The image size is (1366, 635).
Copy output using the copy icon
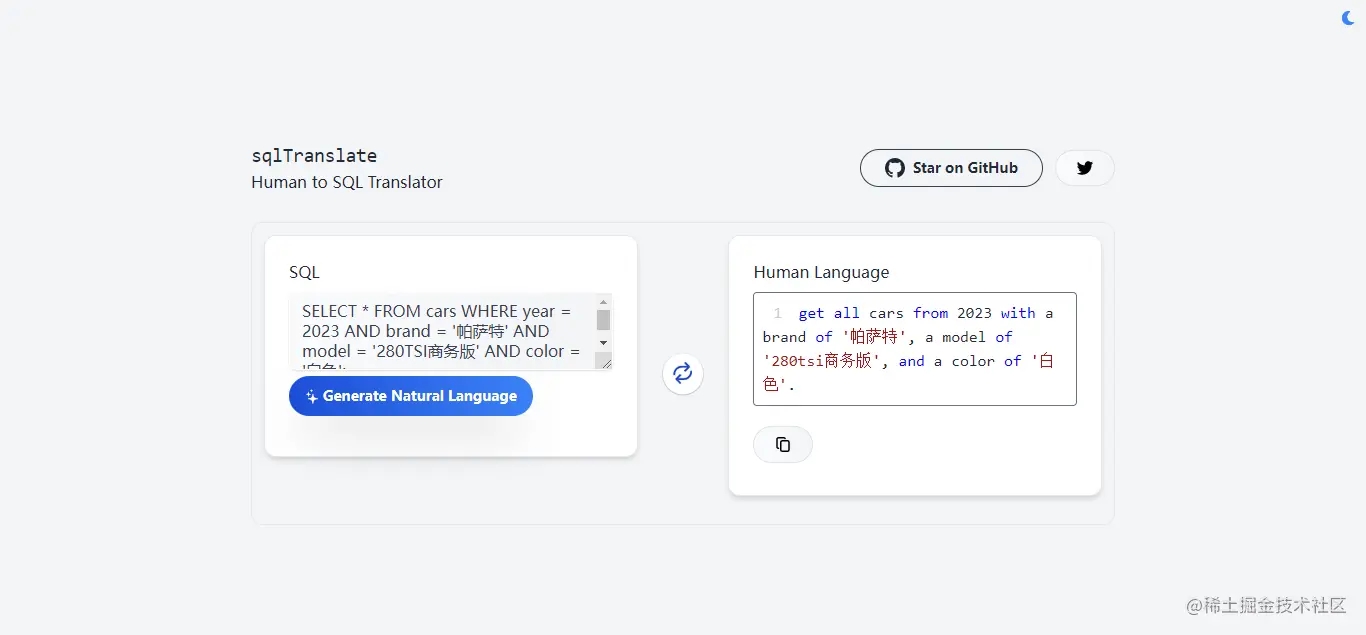coord(783,444)
